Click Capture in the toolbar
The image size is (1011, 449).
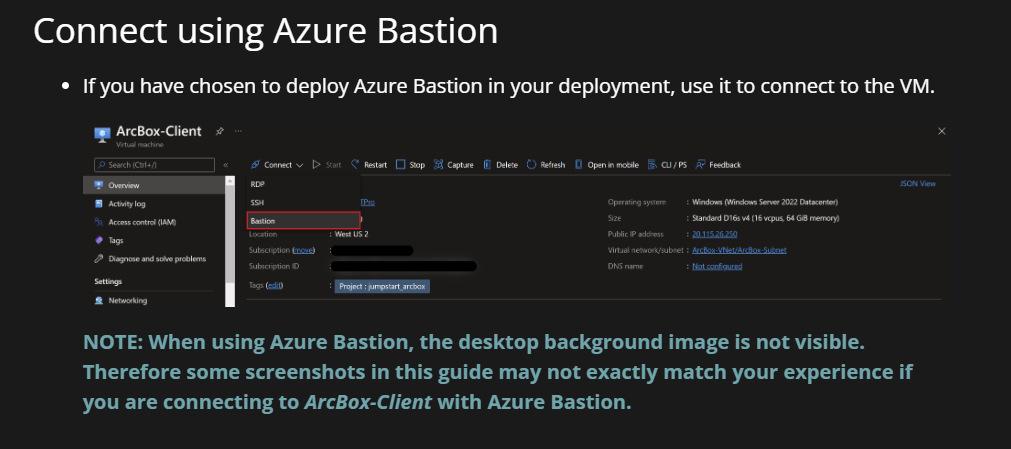point(454,165)
